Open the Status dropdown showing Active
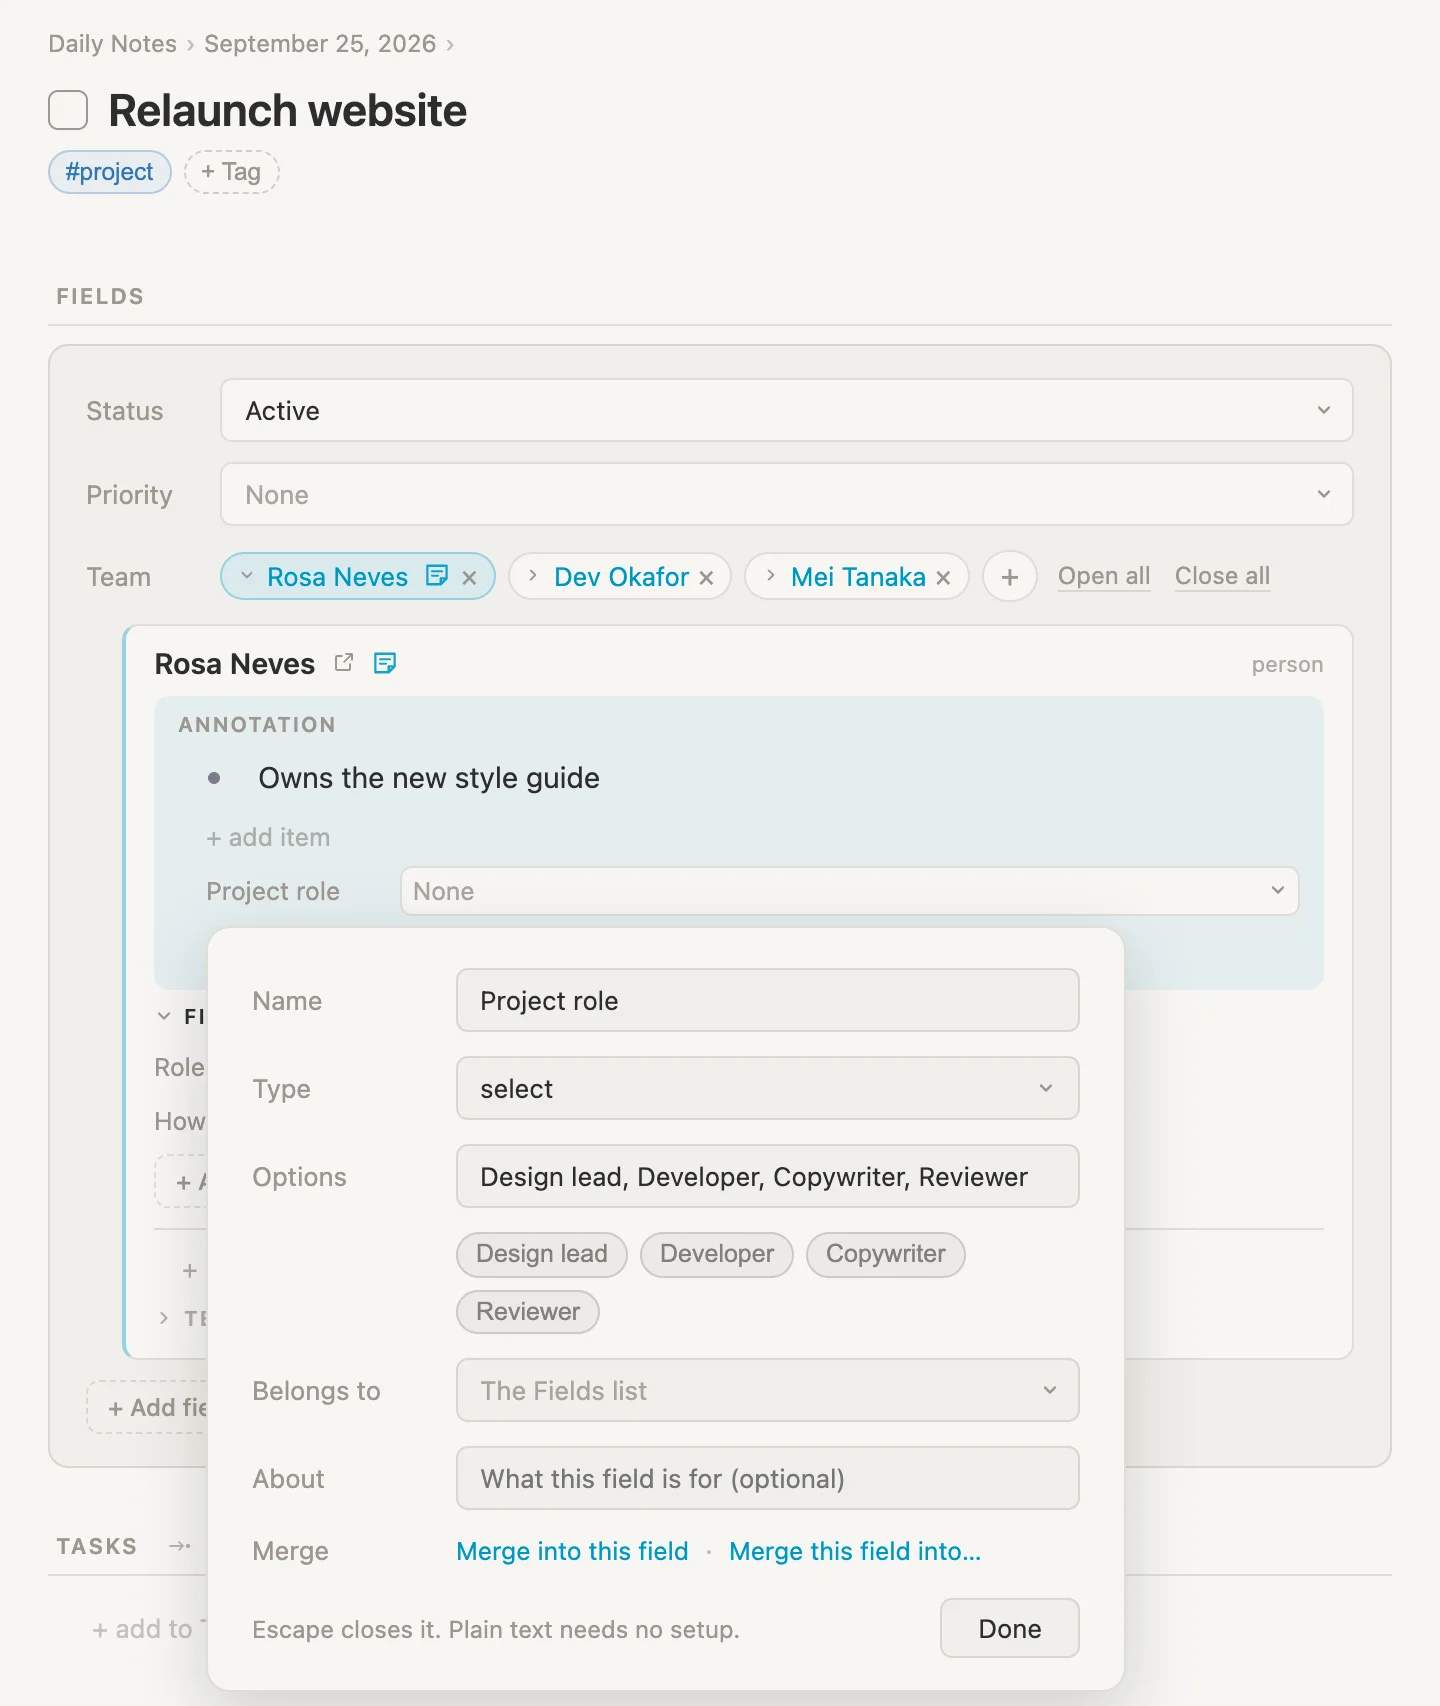 click(786, 410)
